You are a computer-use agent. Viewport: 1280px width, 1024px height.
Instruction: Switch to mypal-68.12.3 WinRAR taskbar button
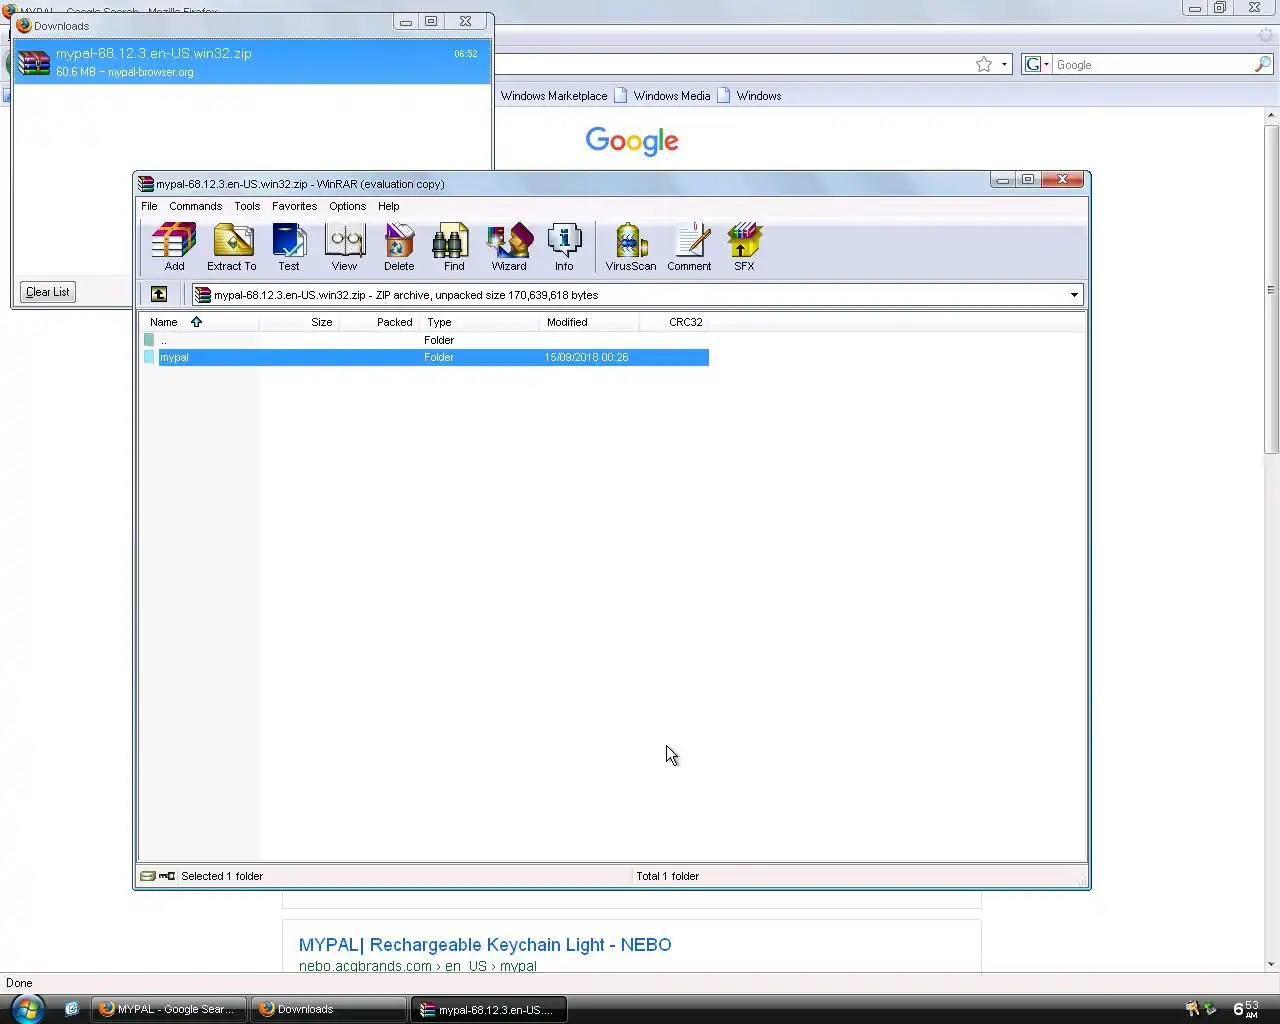pyautogui.click(x=489, y=1009)
